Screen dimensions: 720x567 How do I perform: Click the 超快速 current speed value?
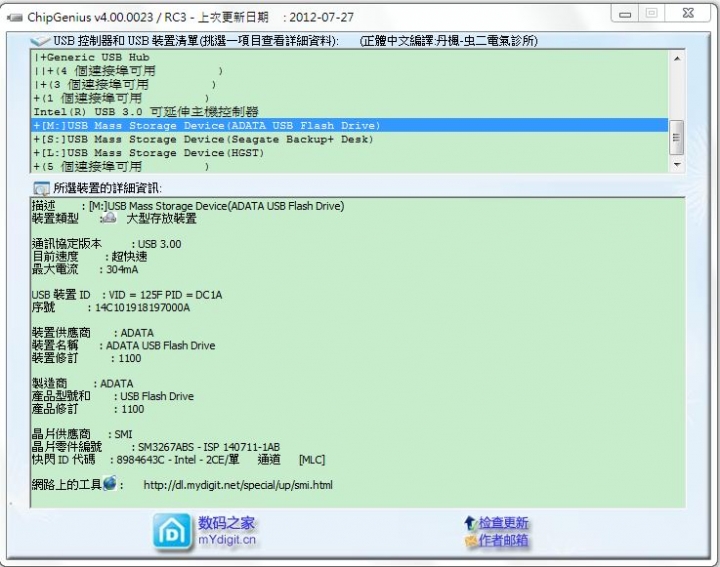tap(129, 257)
